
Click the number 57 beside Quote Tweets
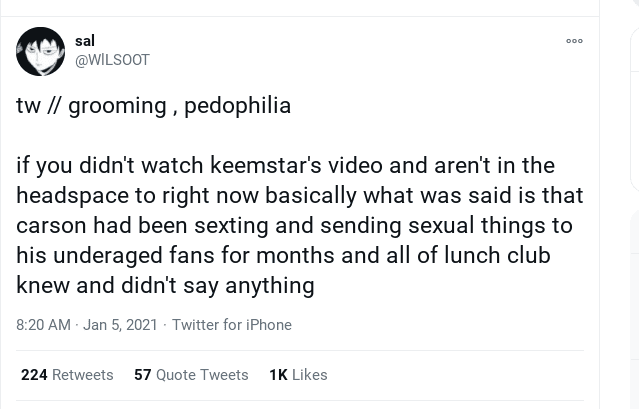point(142,375)
